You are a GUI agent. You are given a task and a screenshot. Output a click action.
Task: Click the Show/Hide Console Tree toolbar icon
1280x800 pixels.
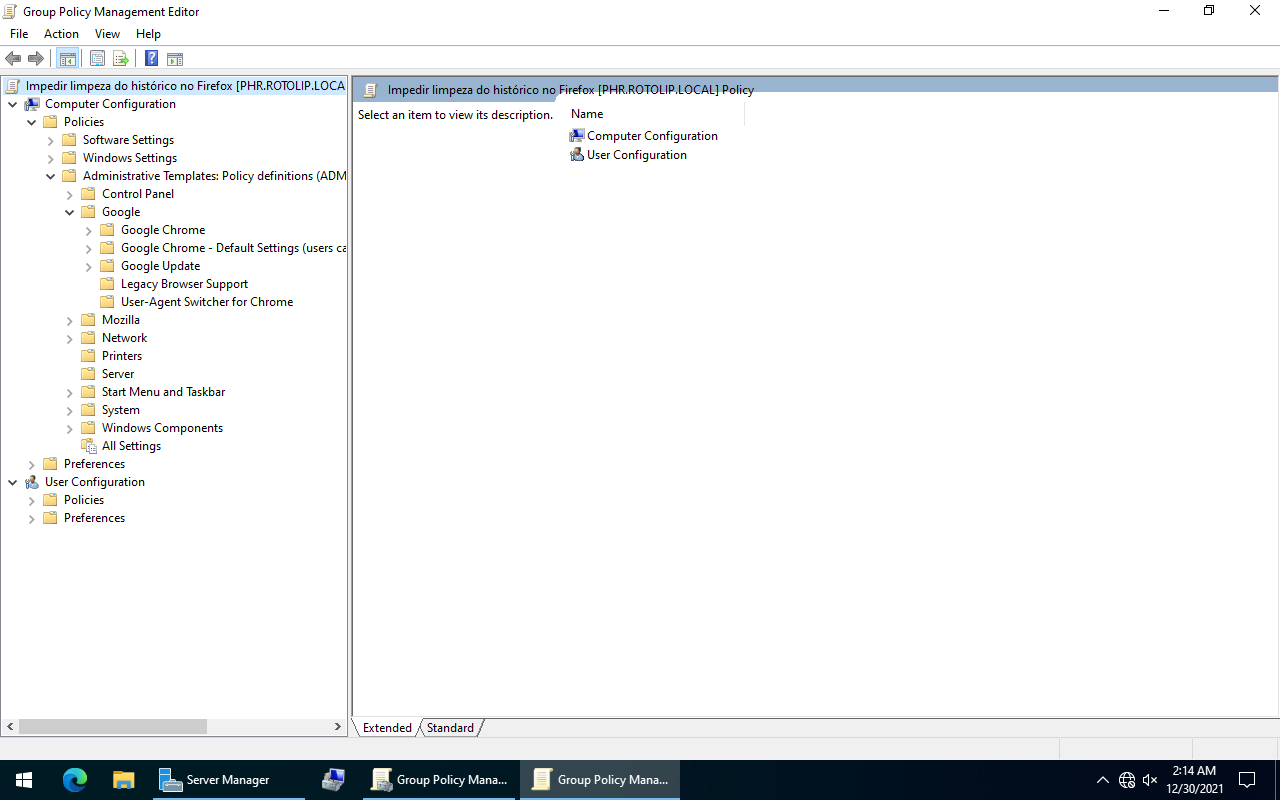point(68,58)
